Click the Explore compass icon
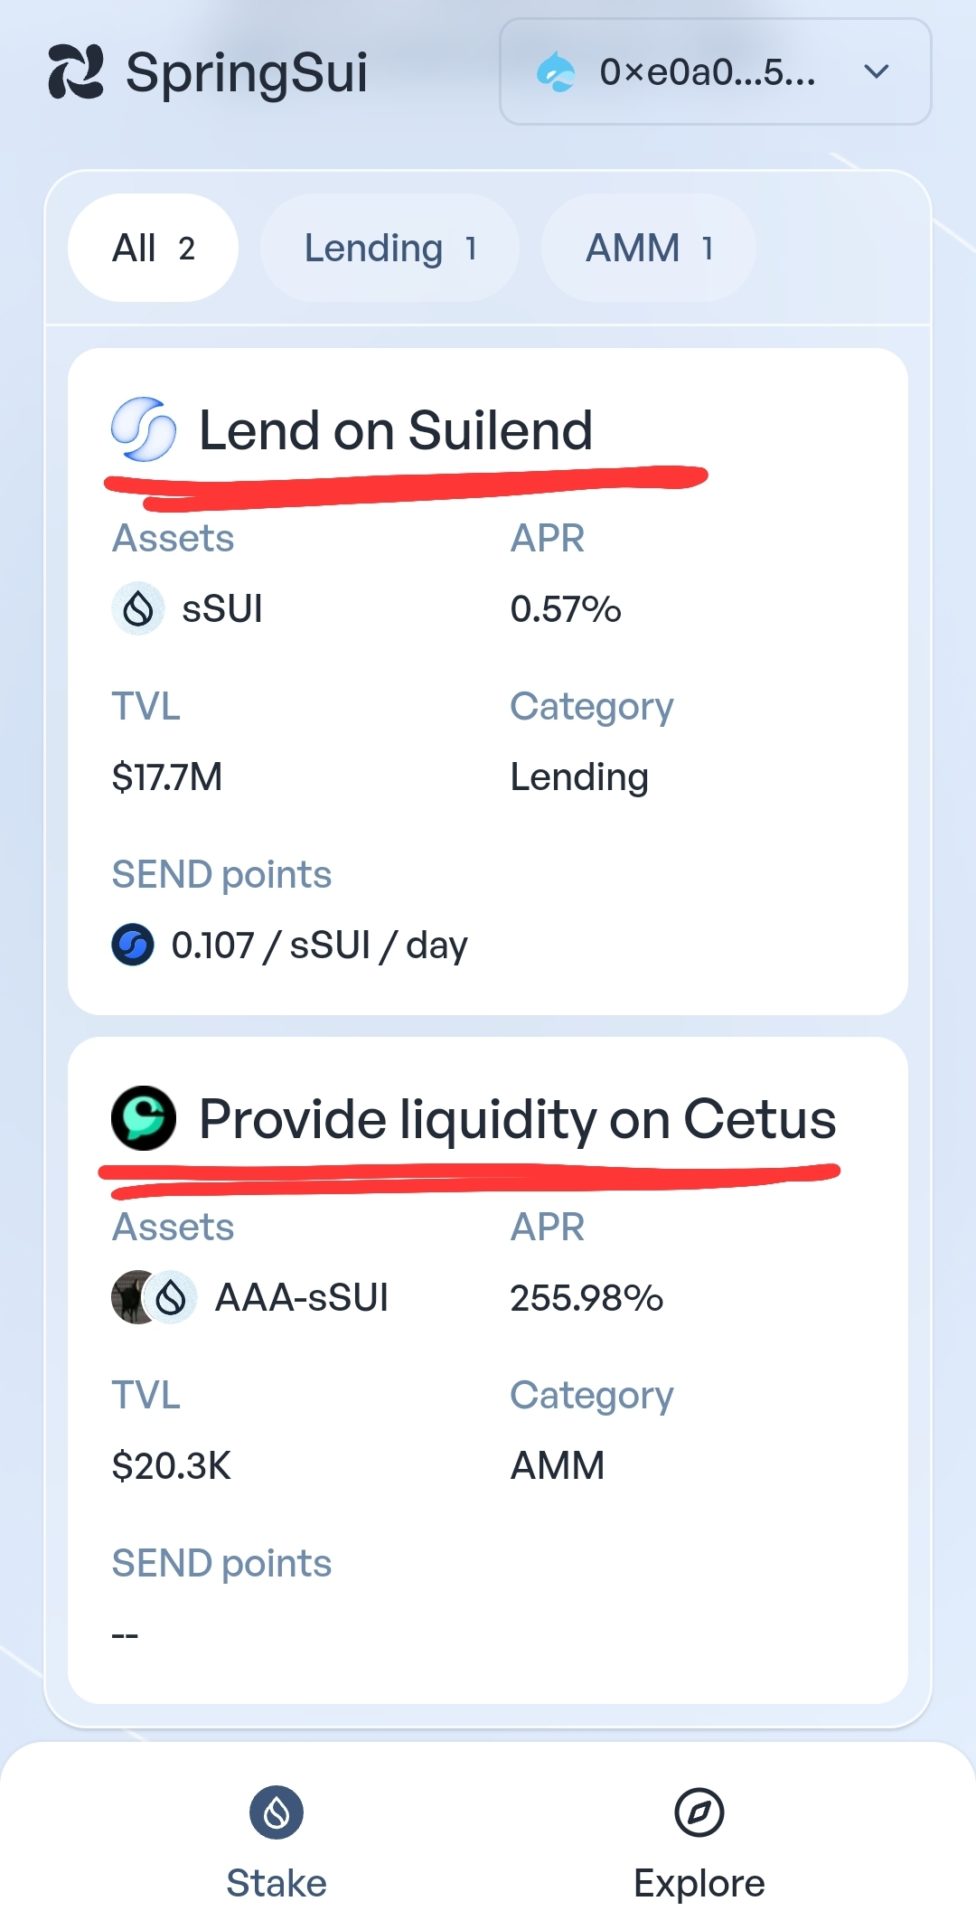This screenshot has height=1920, width=976. tap(699, 1812)
